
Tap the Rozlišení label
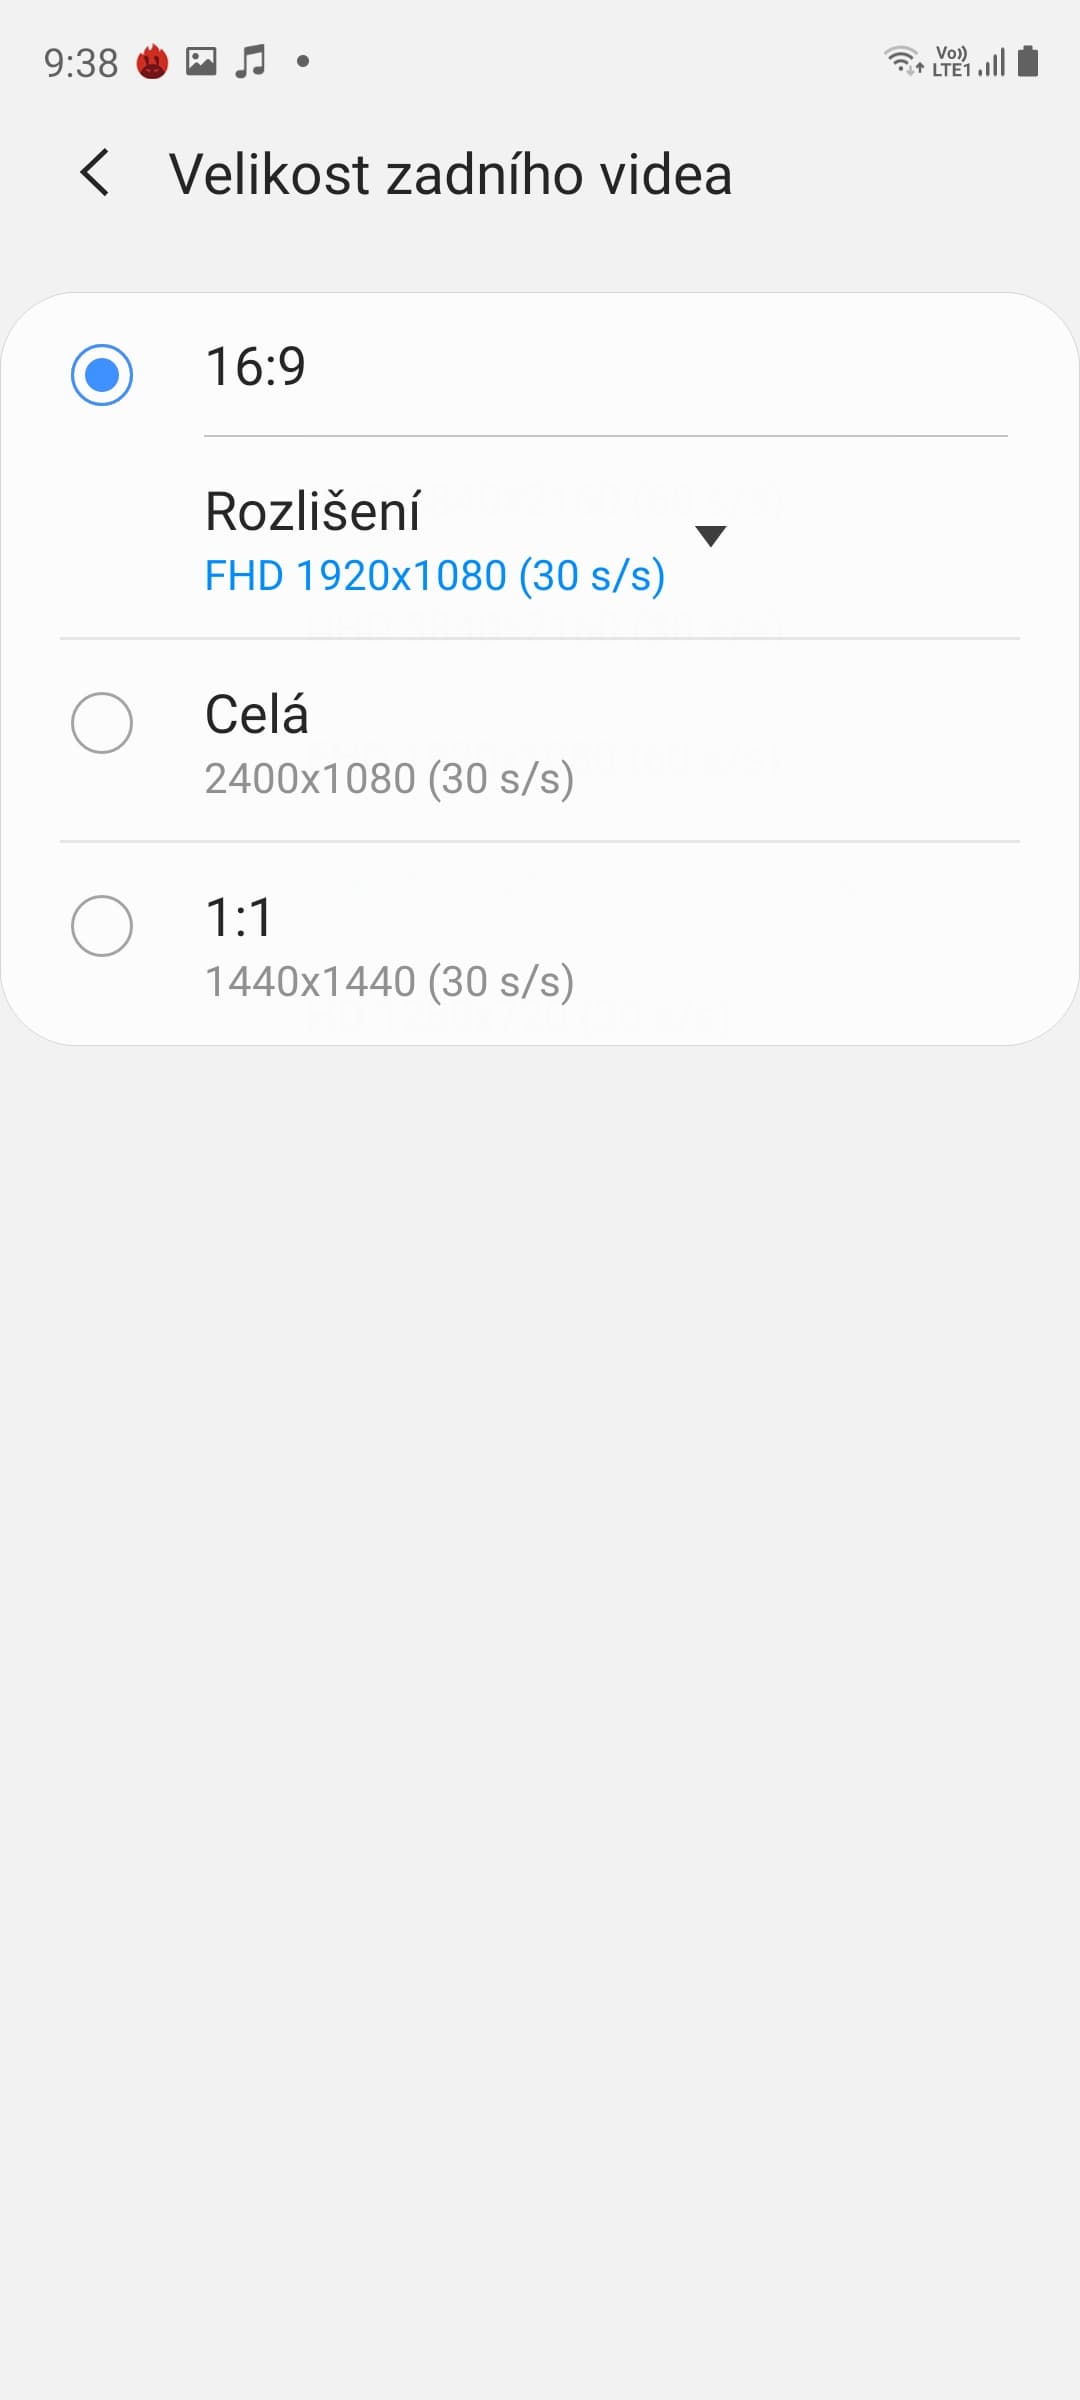(312, 512)
